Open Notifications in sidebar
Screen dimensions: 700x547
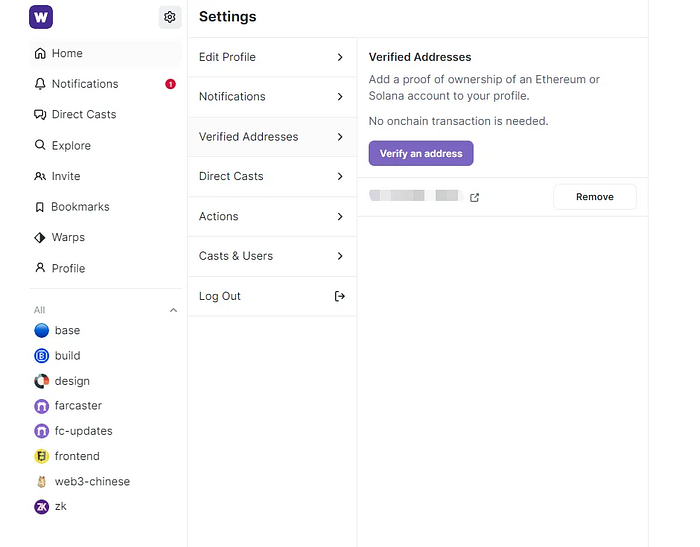click(105, 84)
